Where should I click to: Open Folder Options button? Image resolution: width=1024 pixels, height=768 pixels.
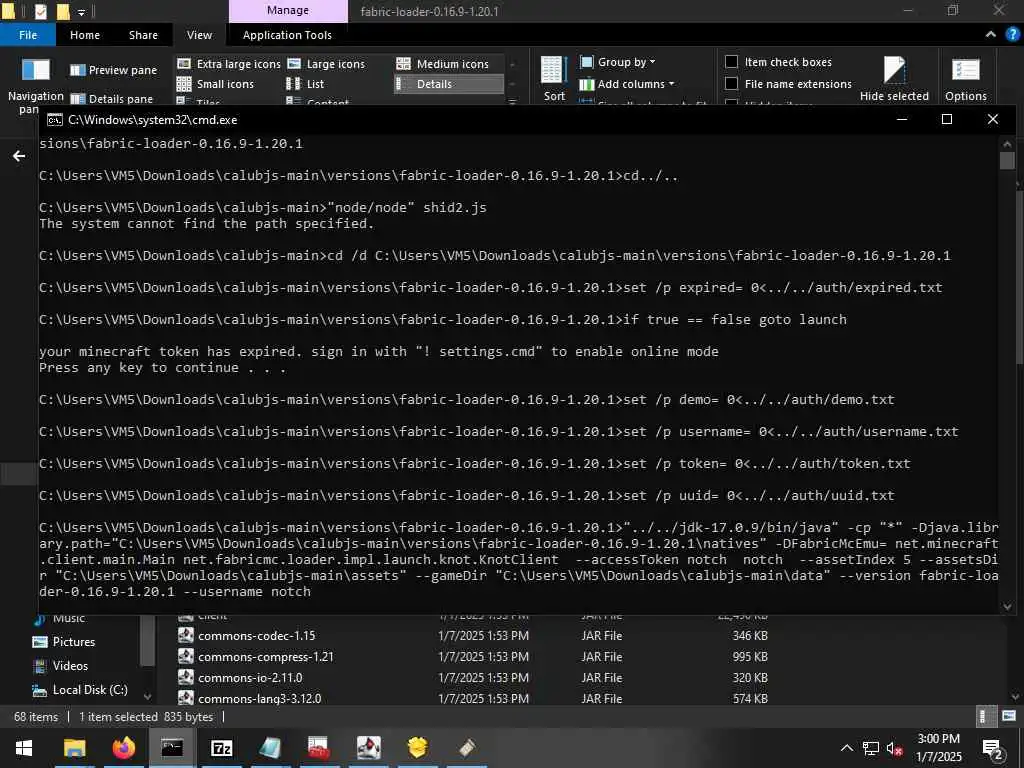click(x=965, y=78)
